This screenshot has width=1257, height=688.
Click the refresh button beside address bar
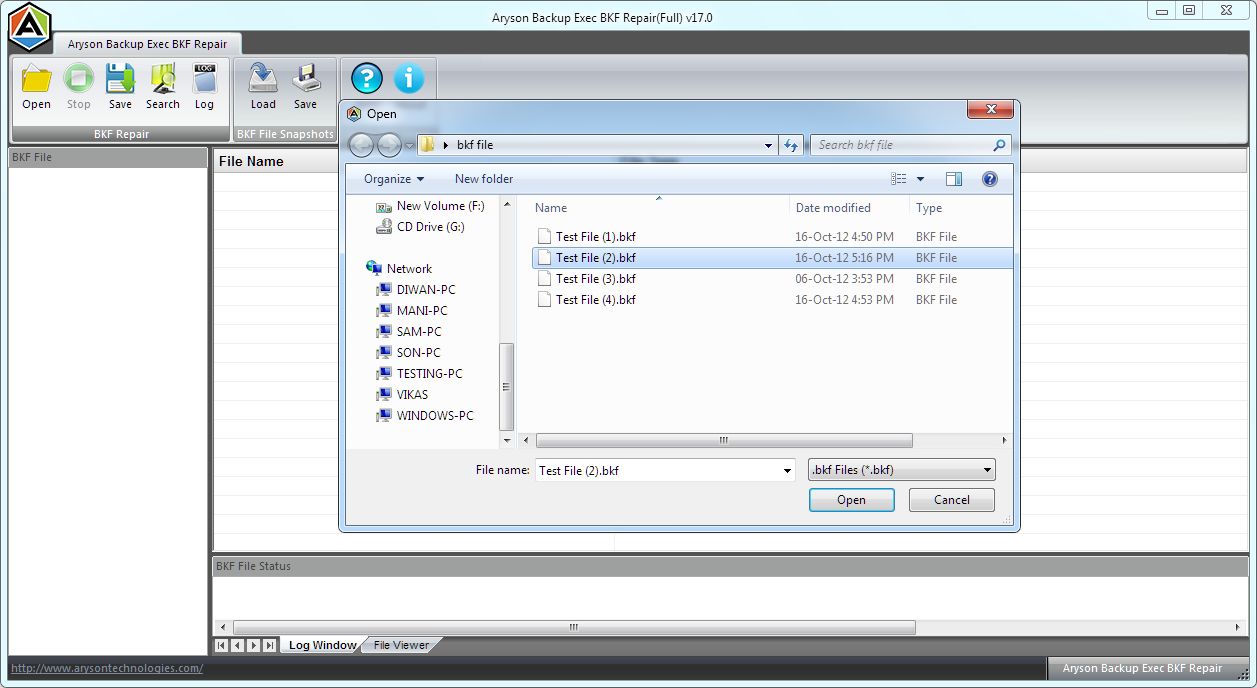tap(791, 145)
